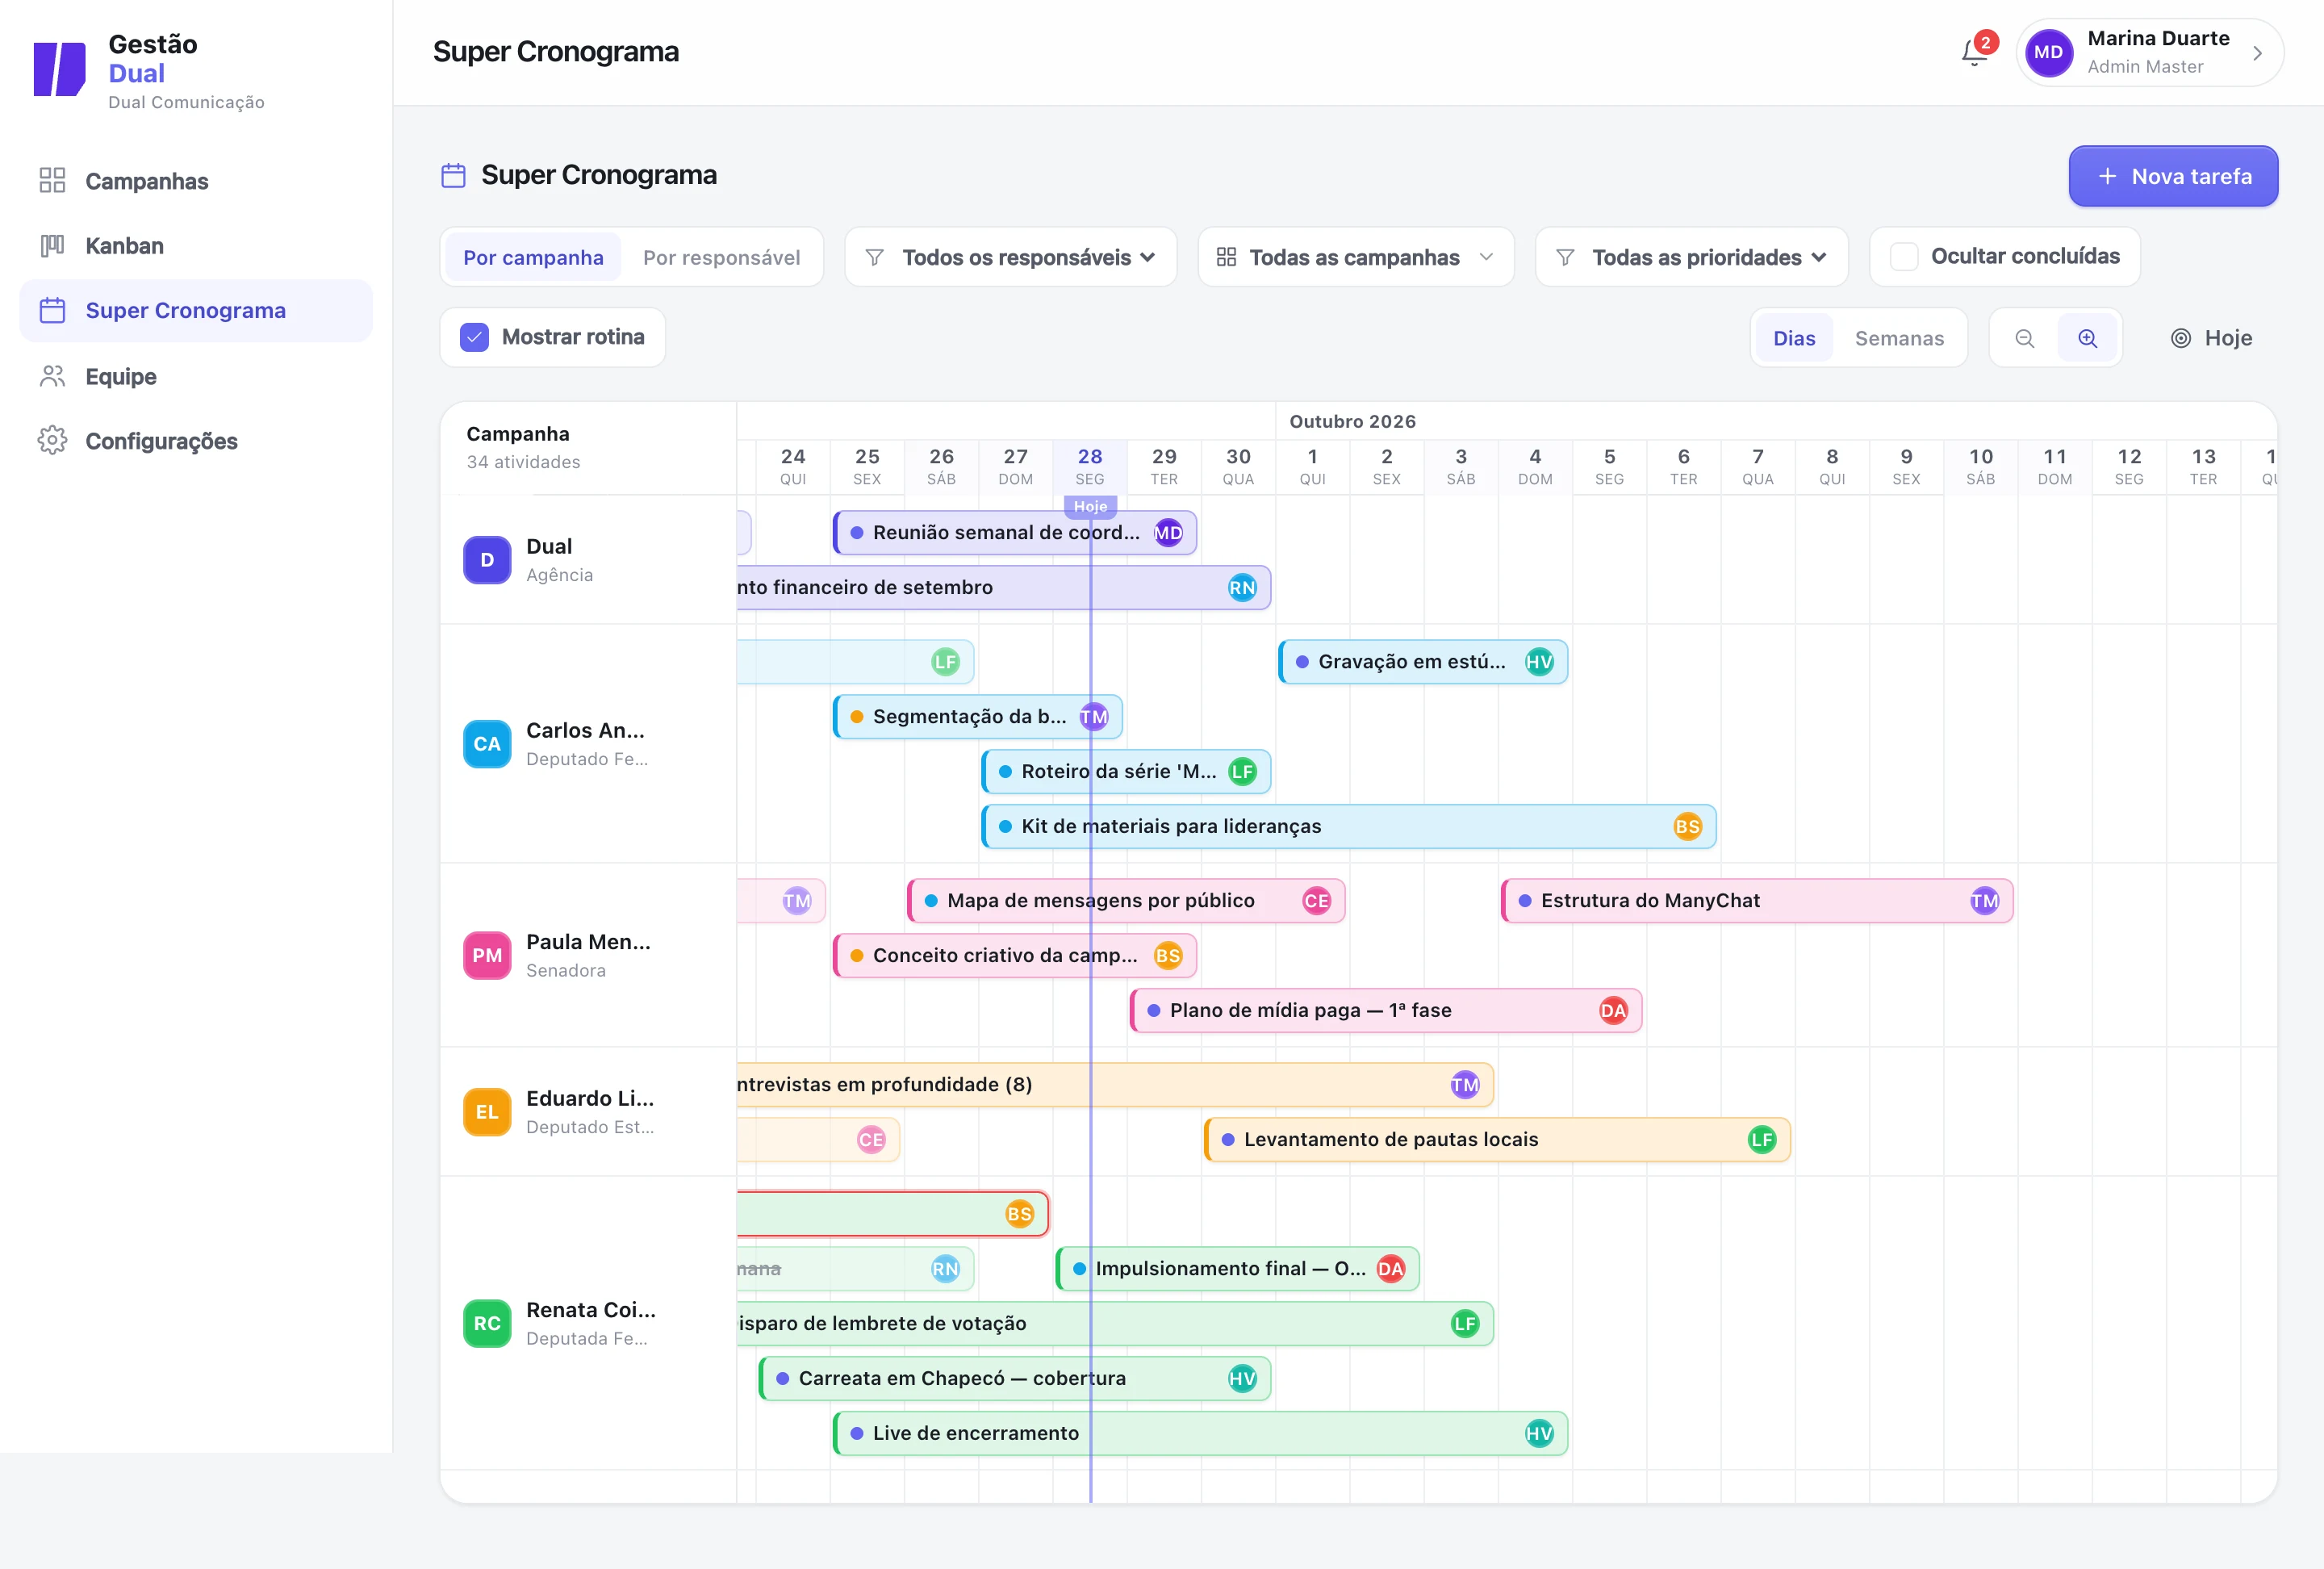Go to Campanhas in the sidebar
This screenshot has width=2324, height=1569.
point(196,181)
